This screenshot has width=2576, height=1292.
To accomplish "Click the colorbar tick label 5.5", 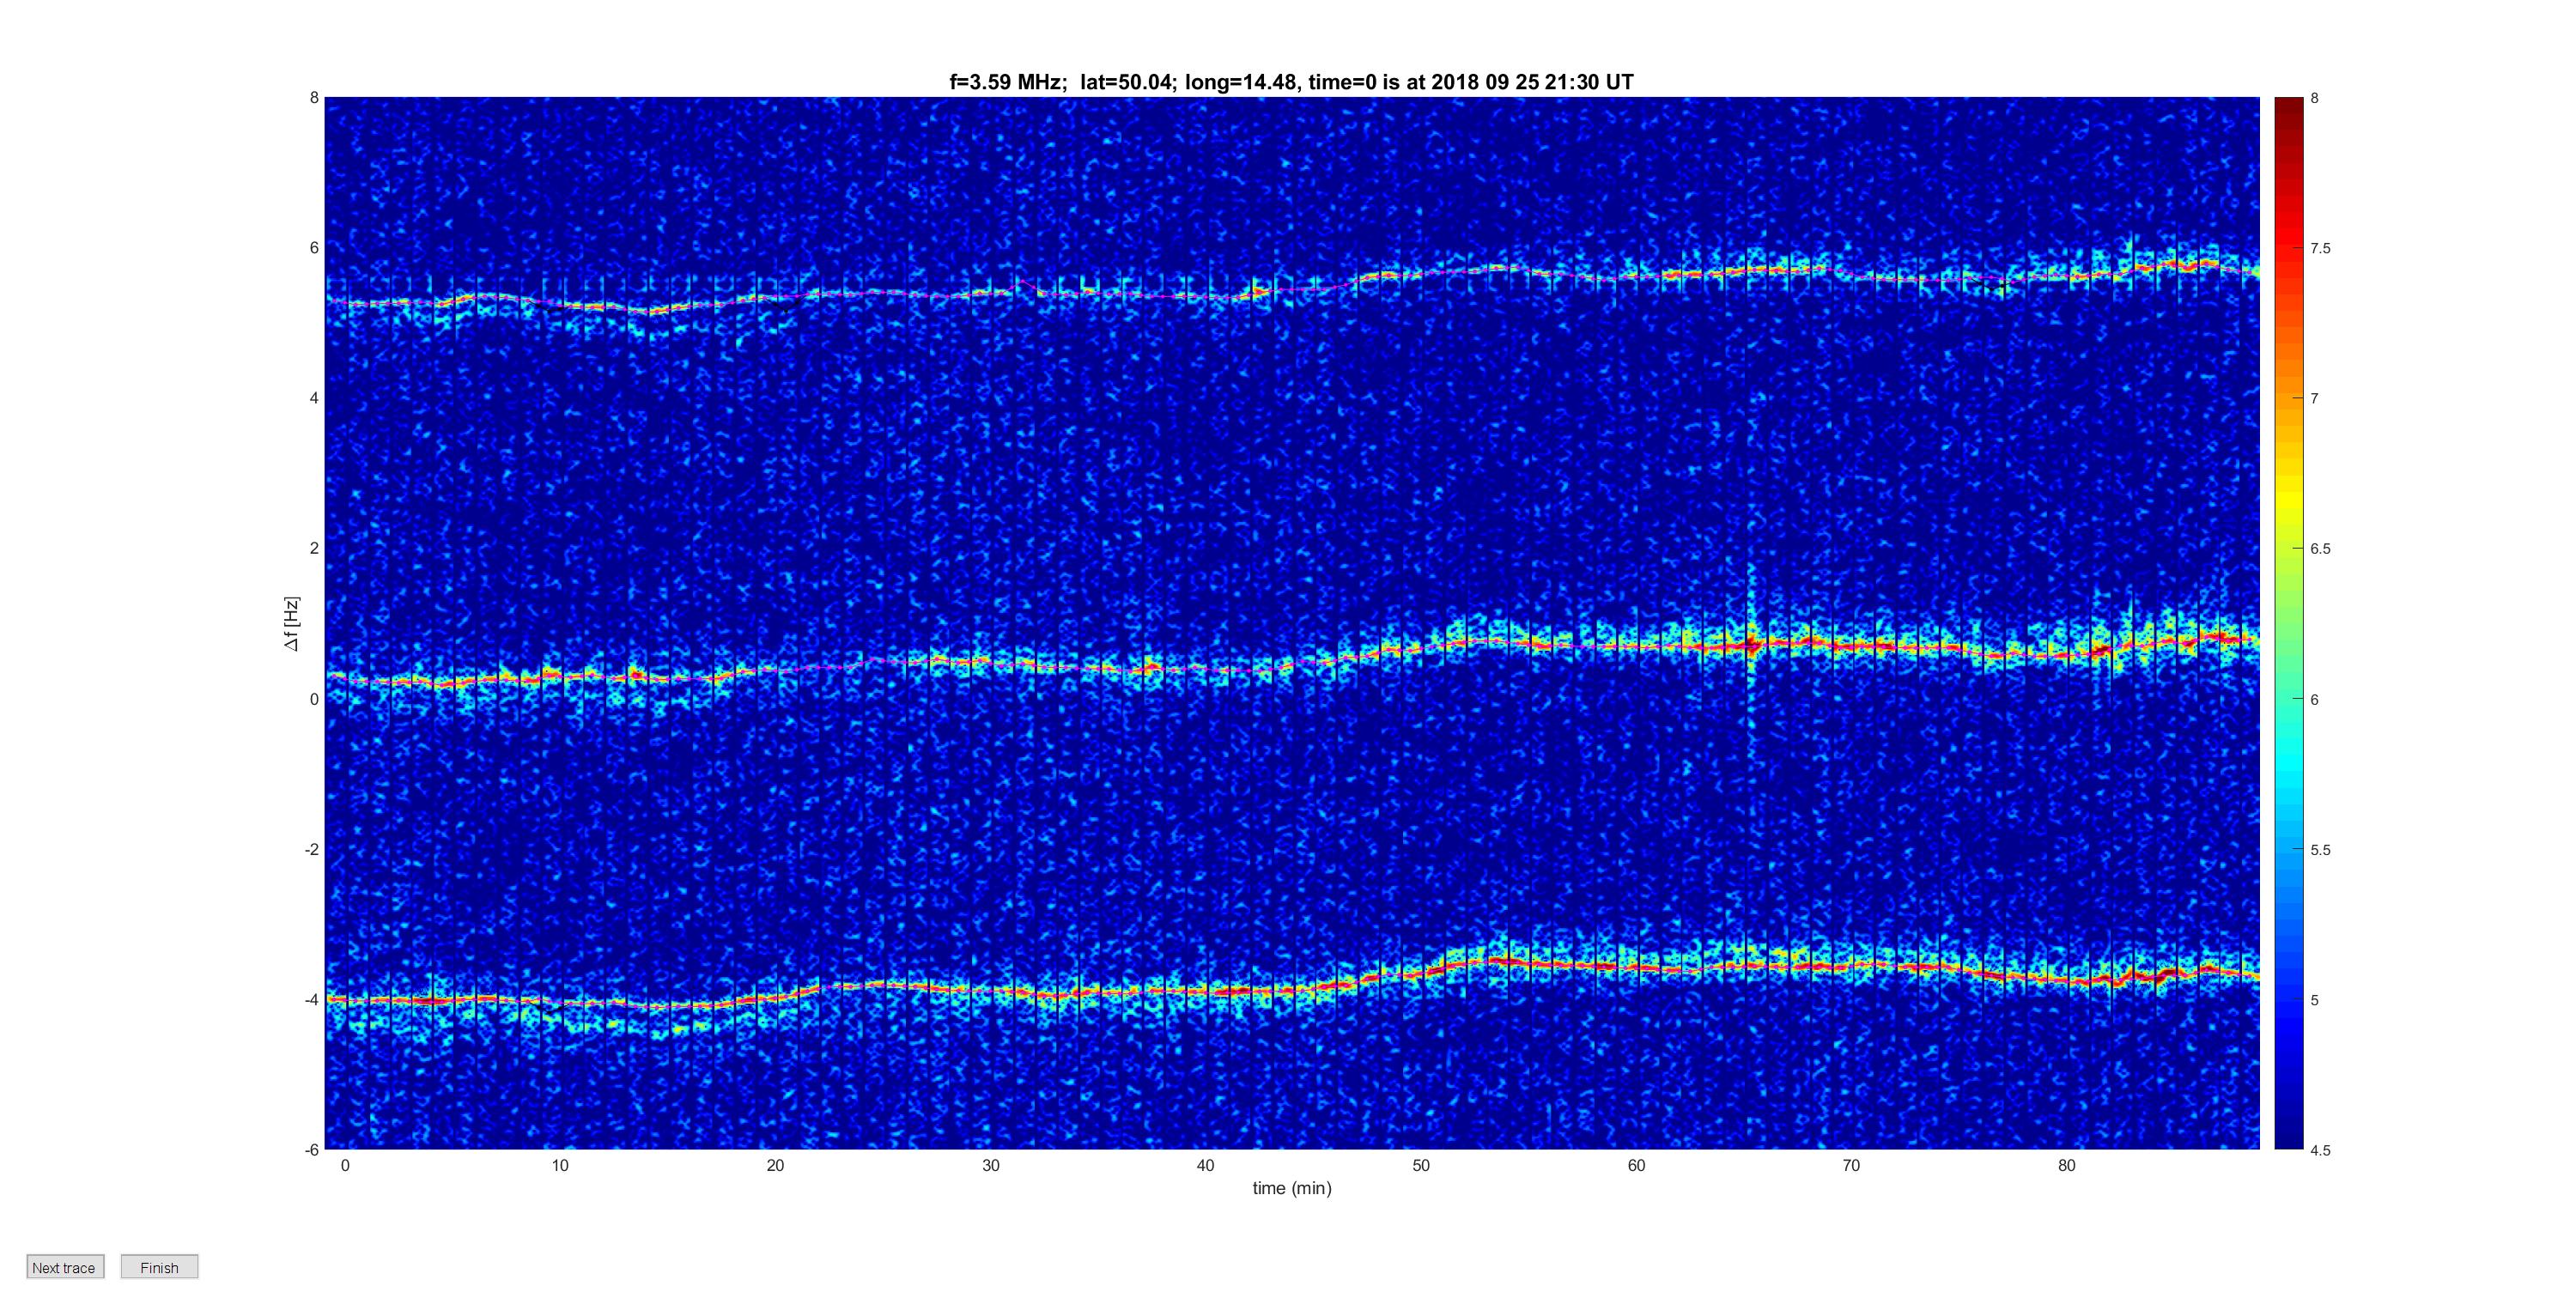I will 2320,850.
